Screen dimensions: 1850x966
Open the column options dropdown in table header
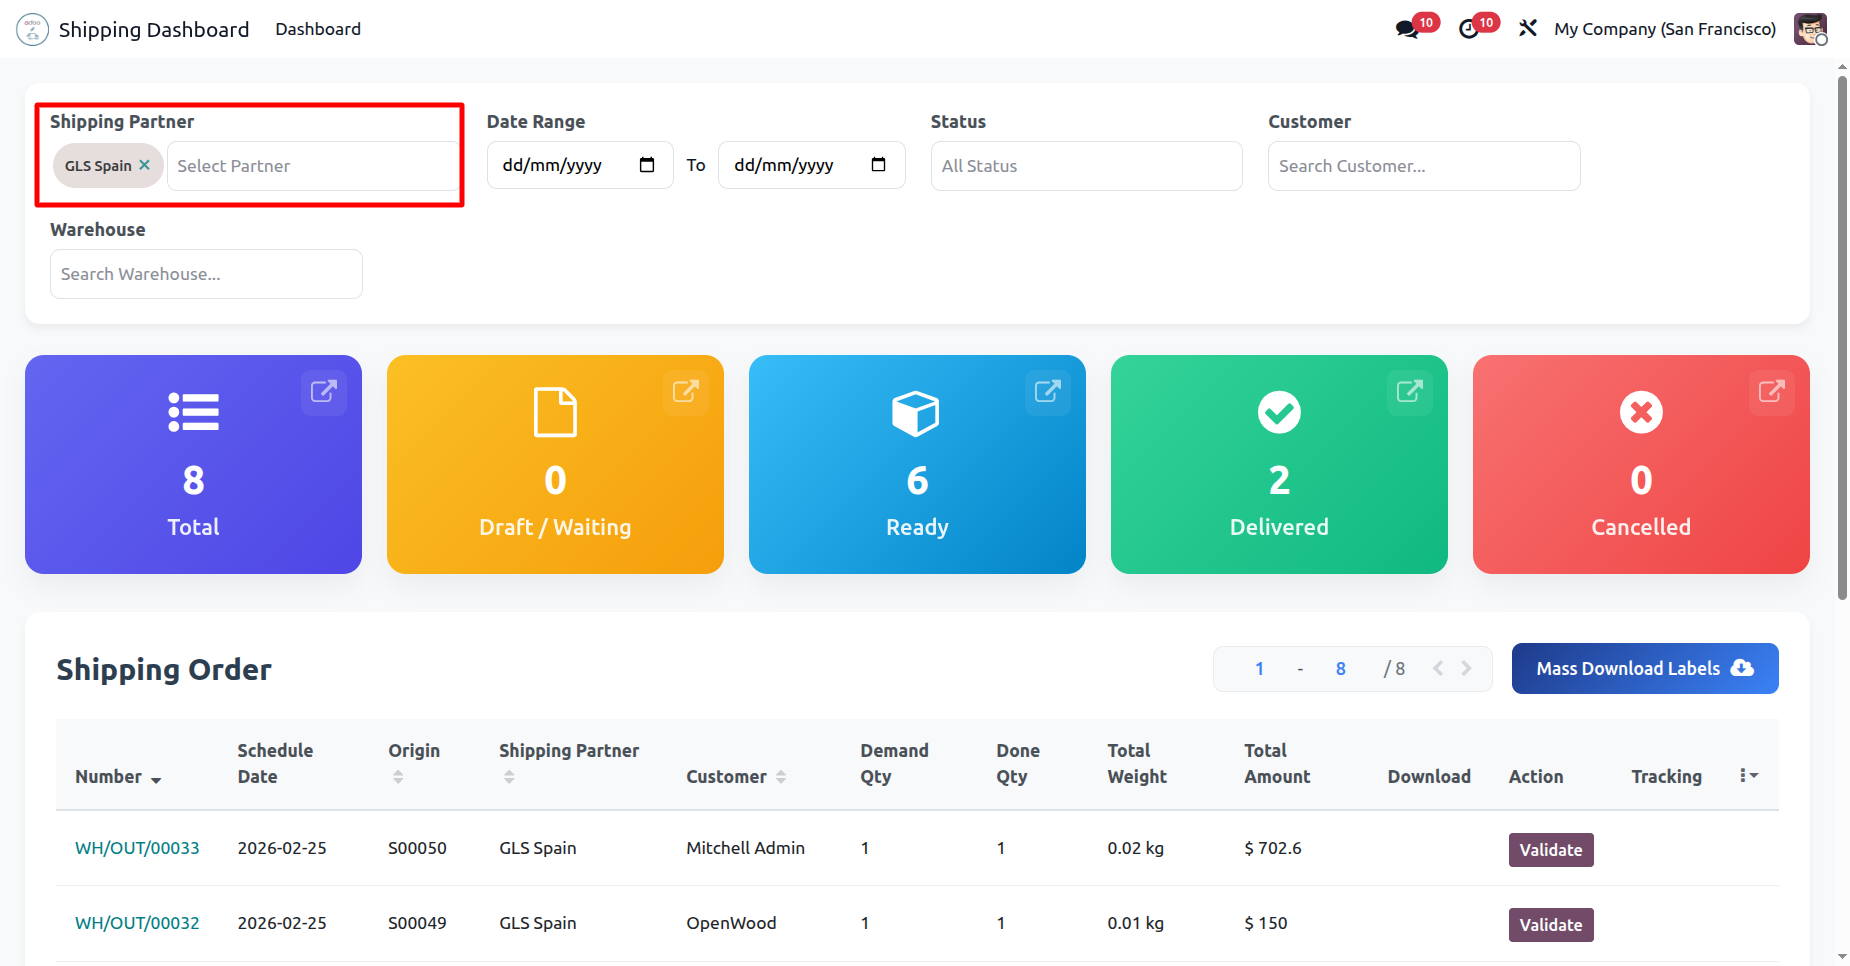[x=1748, y=776]
